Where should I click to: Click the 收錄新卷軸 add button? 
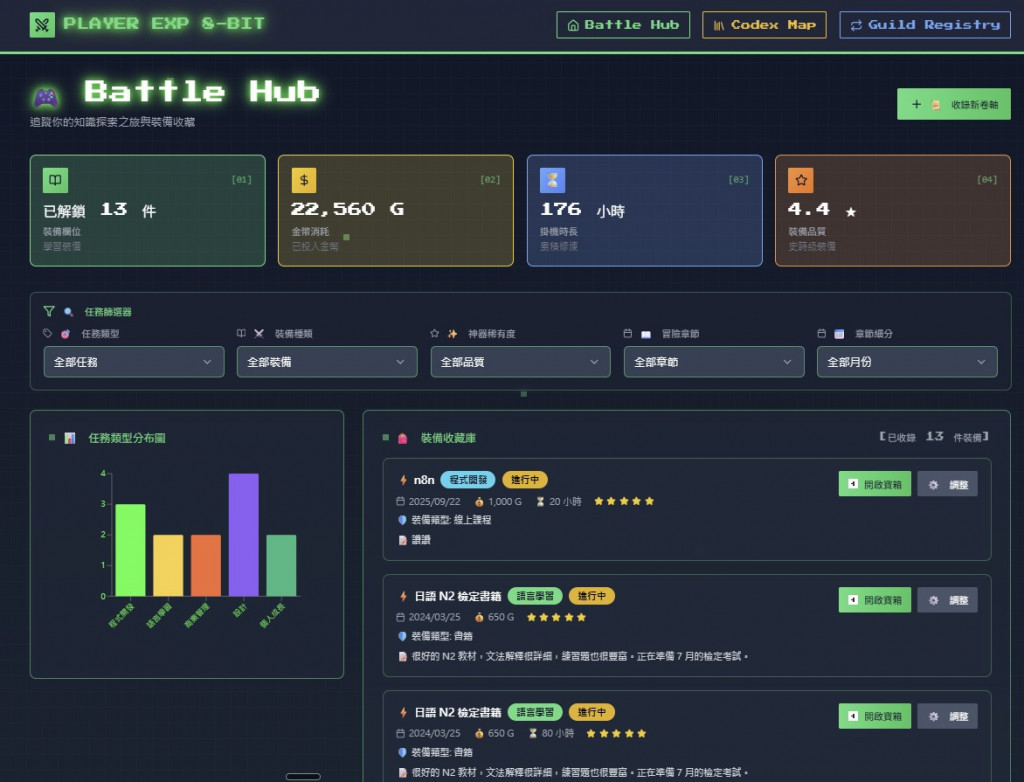953,104
